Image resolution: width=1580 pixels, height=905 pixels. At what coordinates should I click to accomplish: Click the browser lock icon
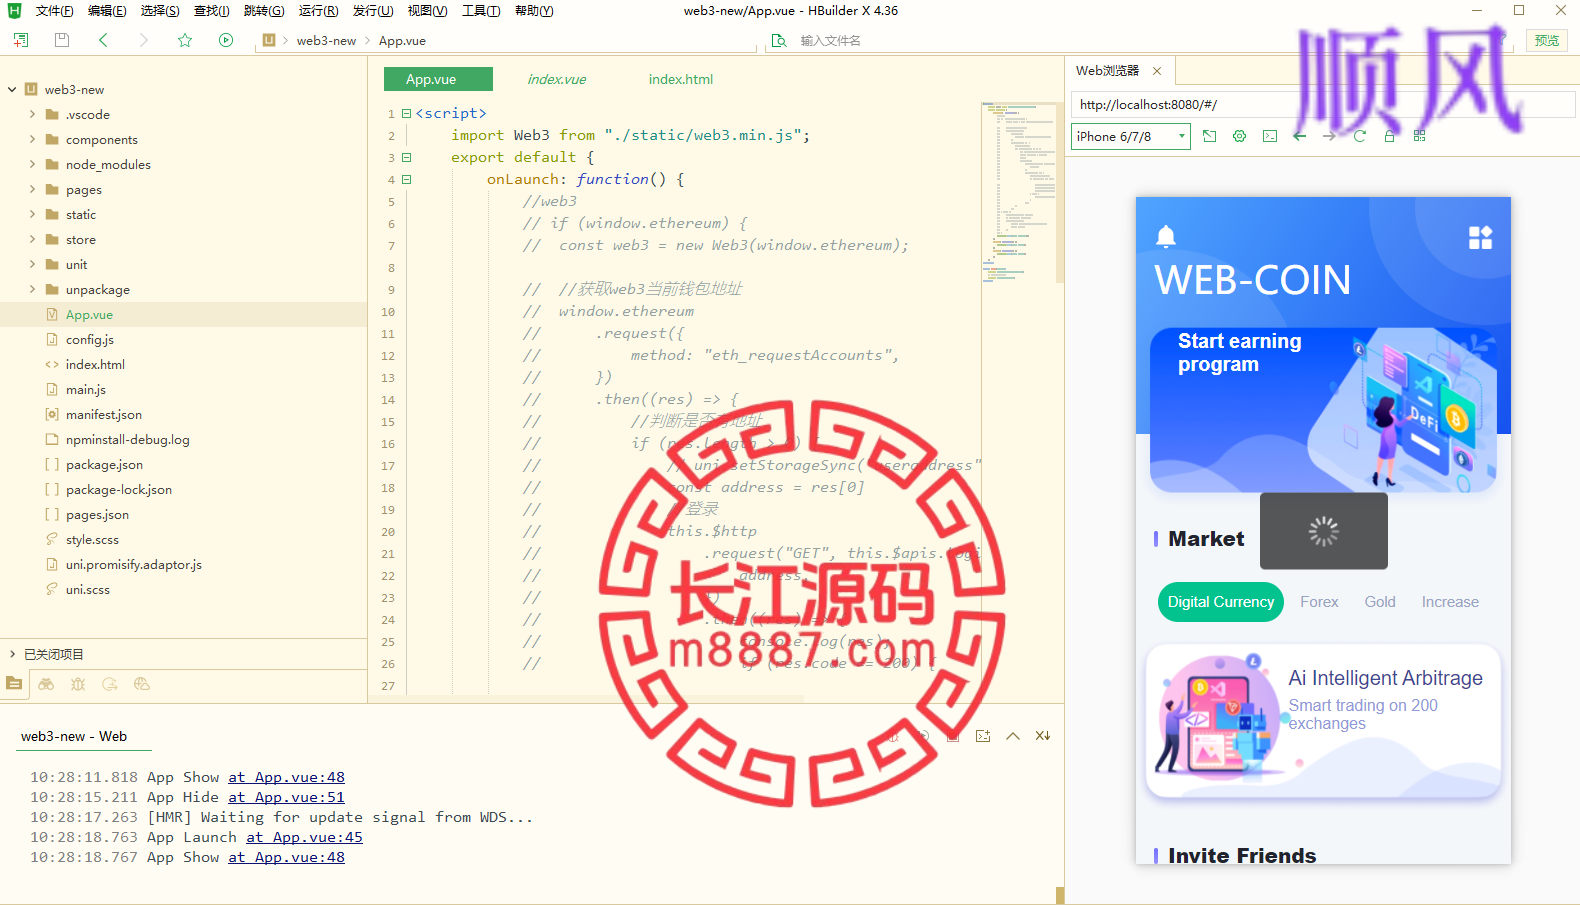[1389, 136]
